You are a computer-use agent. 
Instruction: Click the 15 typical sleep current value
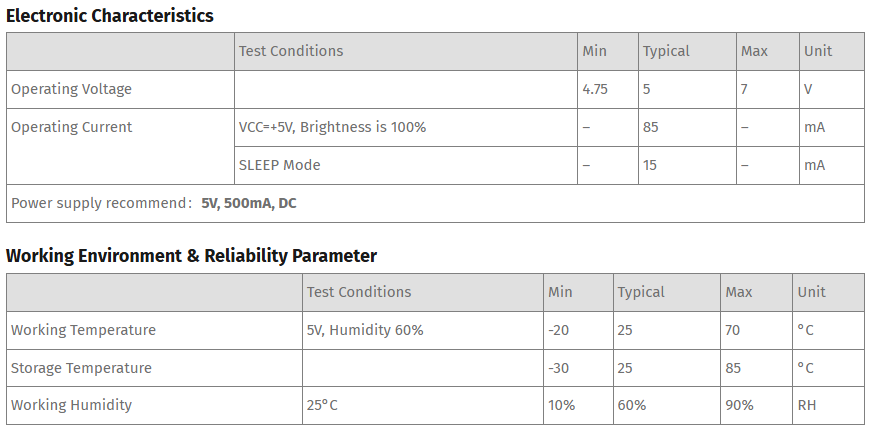650,165
